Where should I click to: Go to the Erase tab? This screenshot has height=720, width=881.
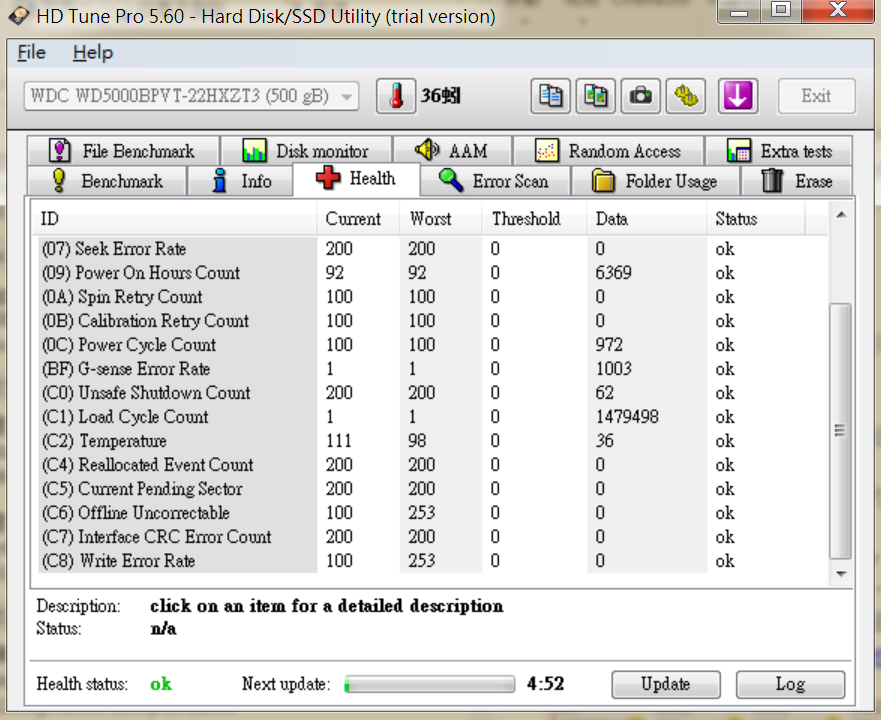(x=797, y=181)
